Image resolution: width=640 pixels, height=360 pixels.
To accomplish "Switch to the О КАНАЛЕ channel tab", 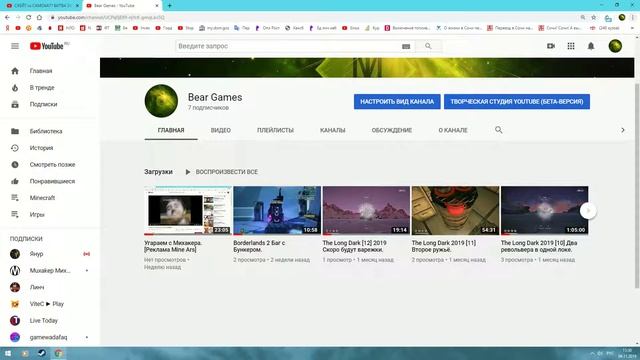I will (453, 130).
